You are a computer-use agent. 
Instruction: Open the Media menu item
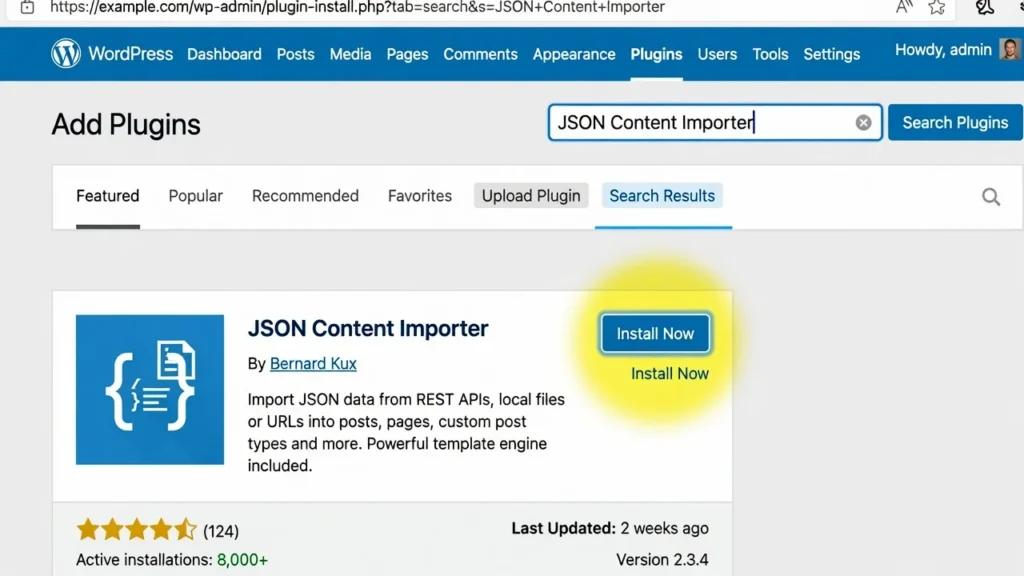pos(350,54)
